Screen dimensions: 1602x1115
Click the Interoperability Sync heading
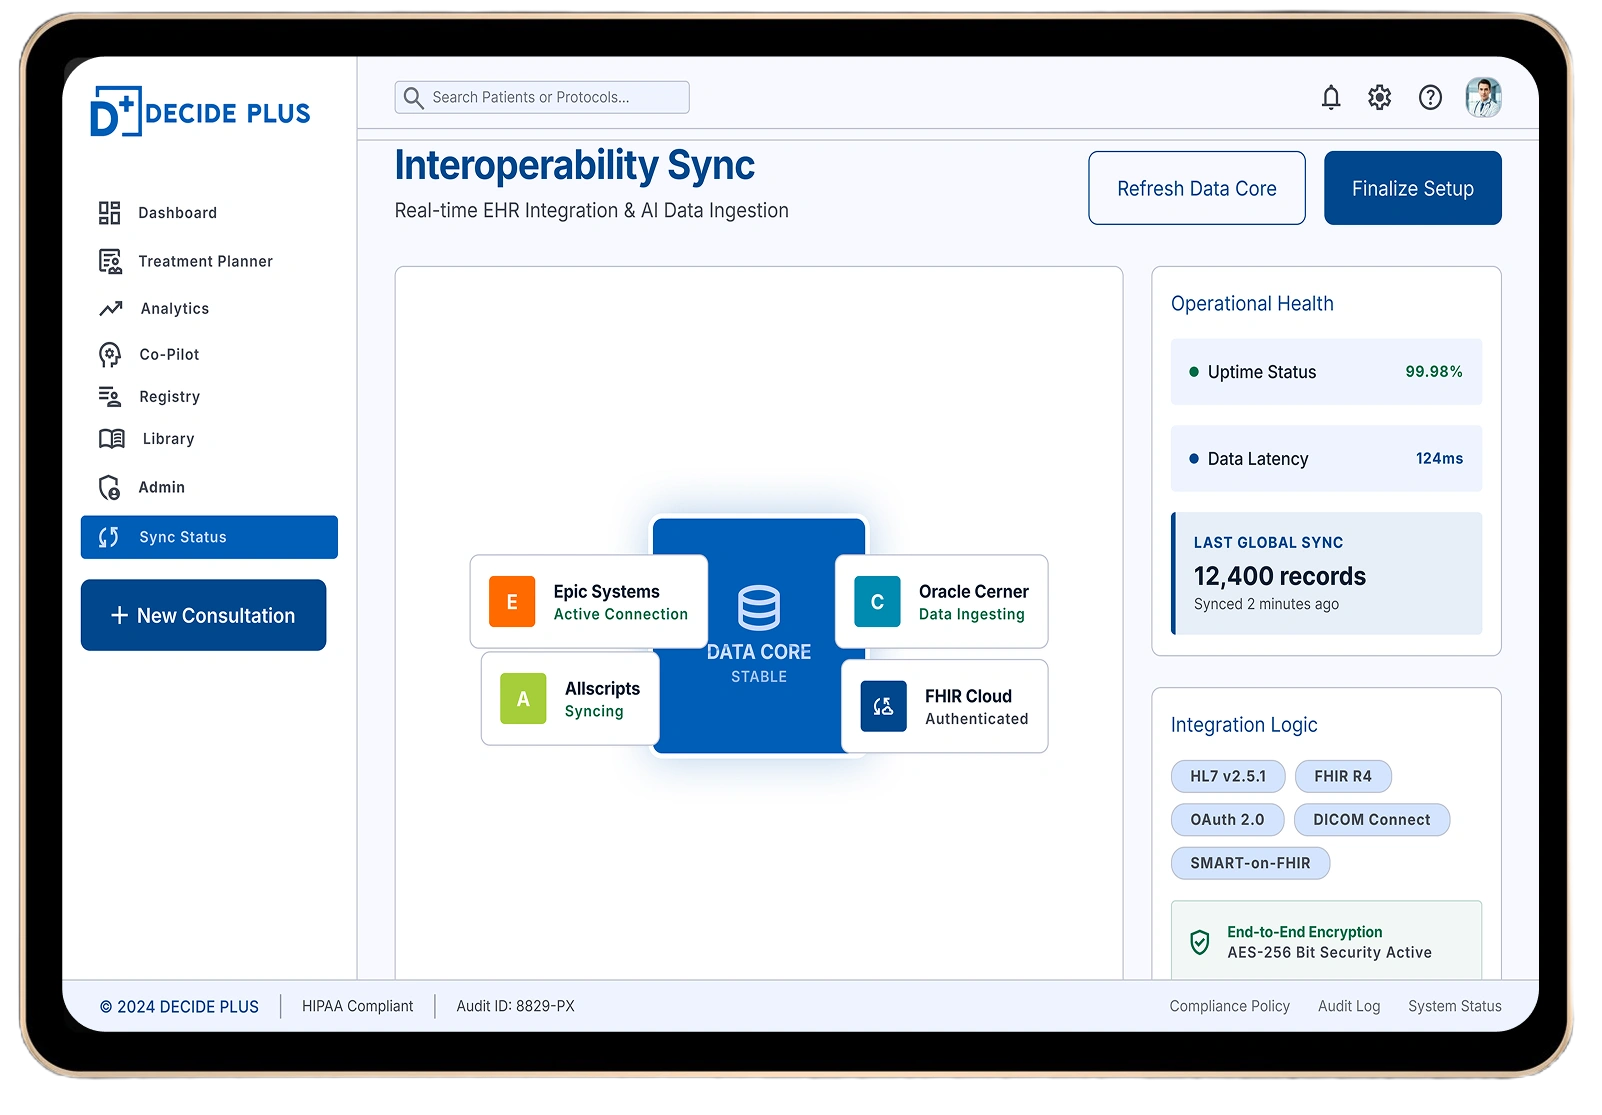(x=575, y=166)
